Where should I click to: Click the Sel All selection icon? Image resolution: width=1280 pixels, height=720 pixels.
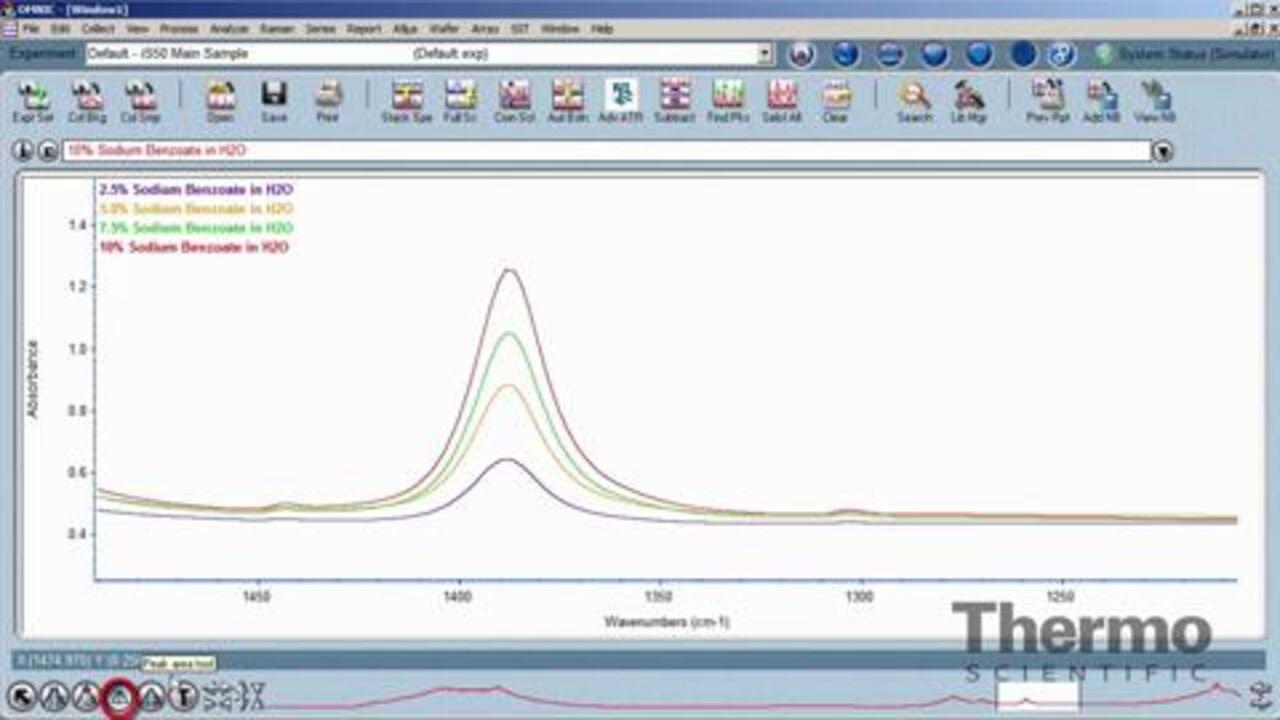[x=780, y=100]
